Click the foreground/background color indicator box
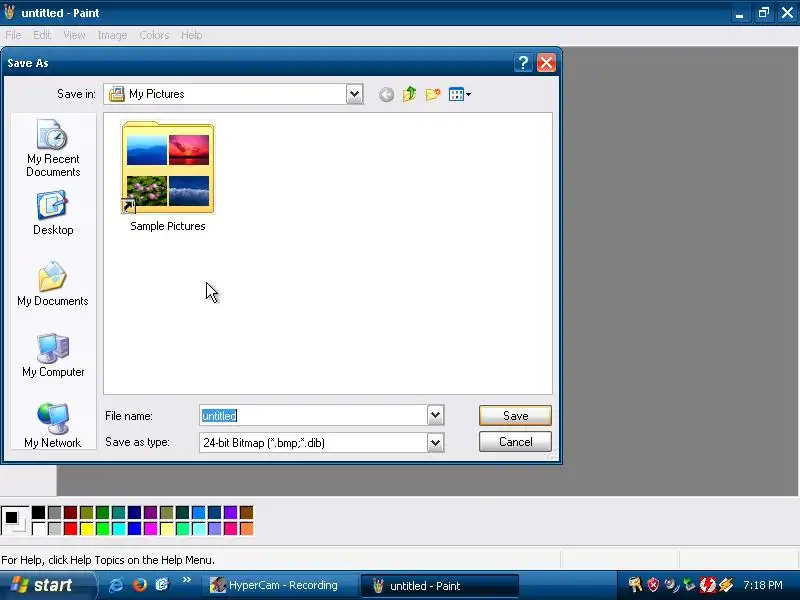This screenshot has height=600, width=800. pos(15,520)
